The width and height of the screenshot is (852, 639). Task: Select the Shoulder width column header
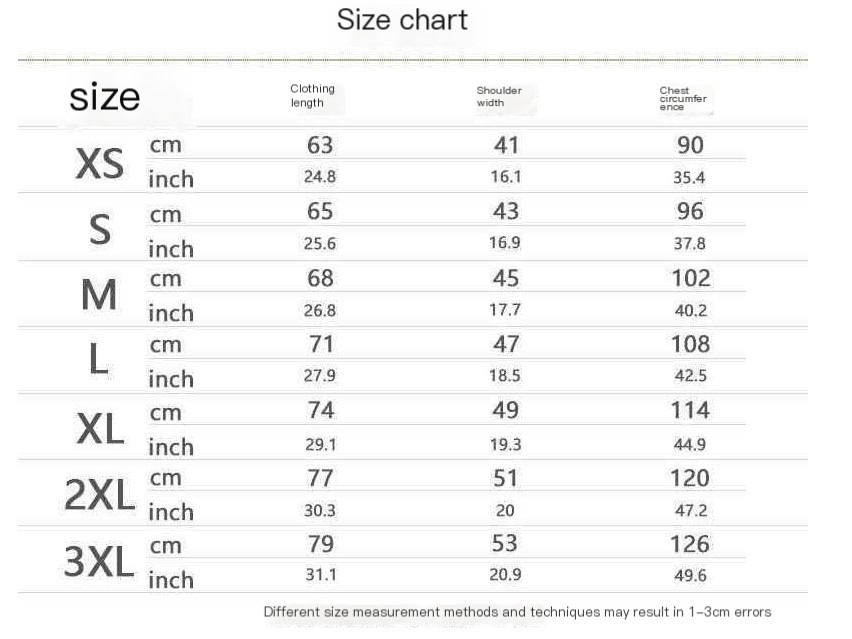click(x=499, y=96)
